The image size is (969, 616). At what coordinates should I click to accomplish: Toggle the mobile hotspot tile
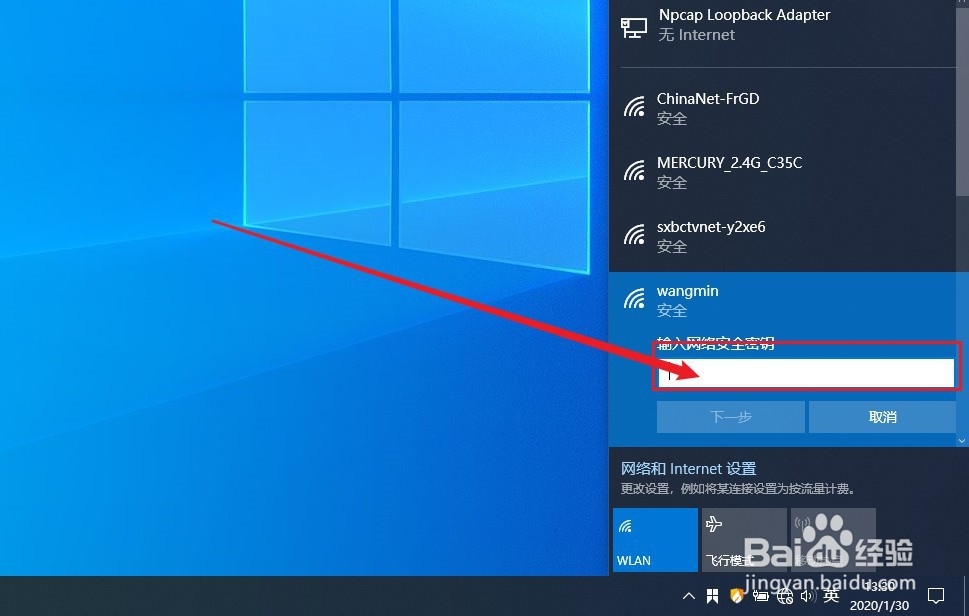click(833, 540)
